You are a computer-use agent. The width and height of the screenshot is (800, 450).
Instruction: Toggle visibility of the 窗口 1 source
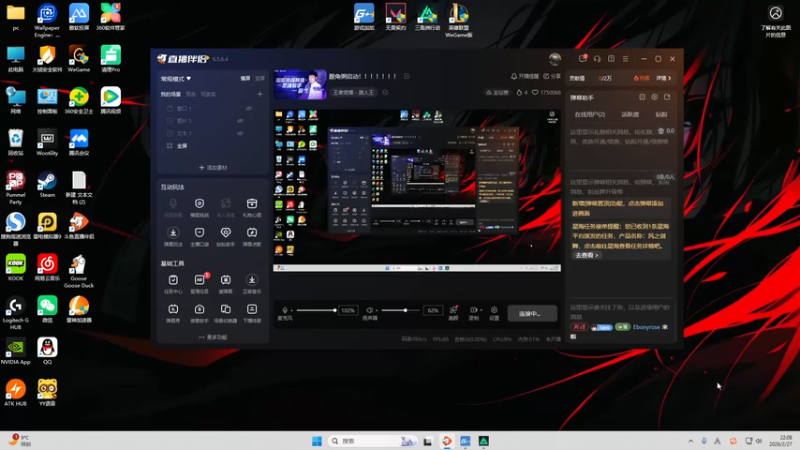click(249, 108)
